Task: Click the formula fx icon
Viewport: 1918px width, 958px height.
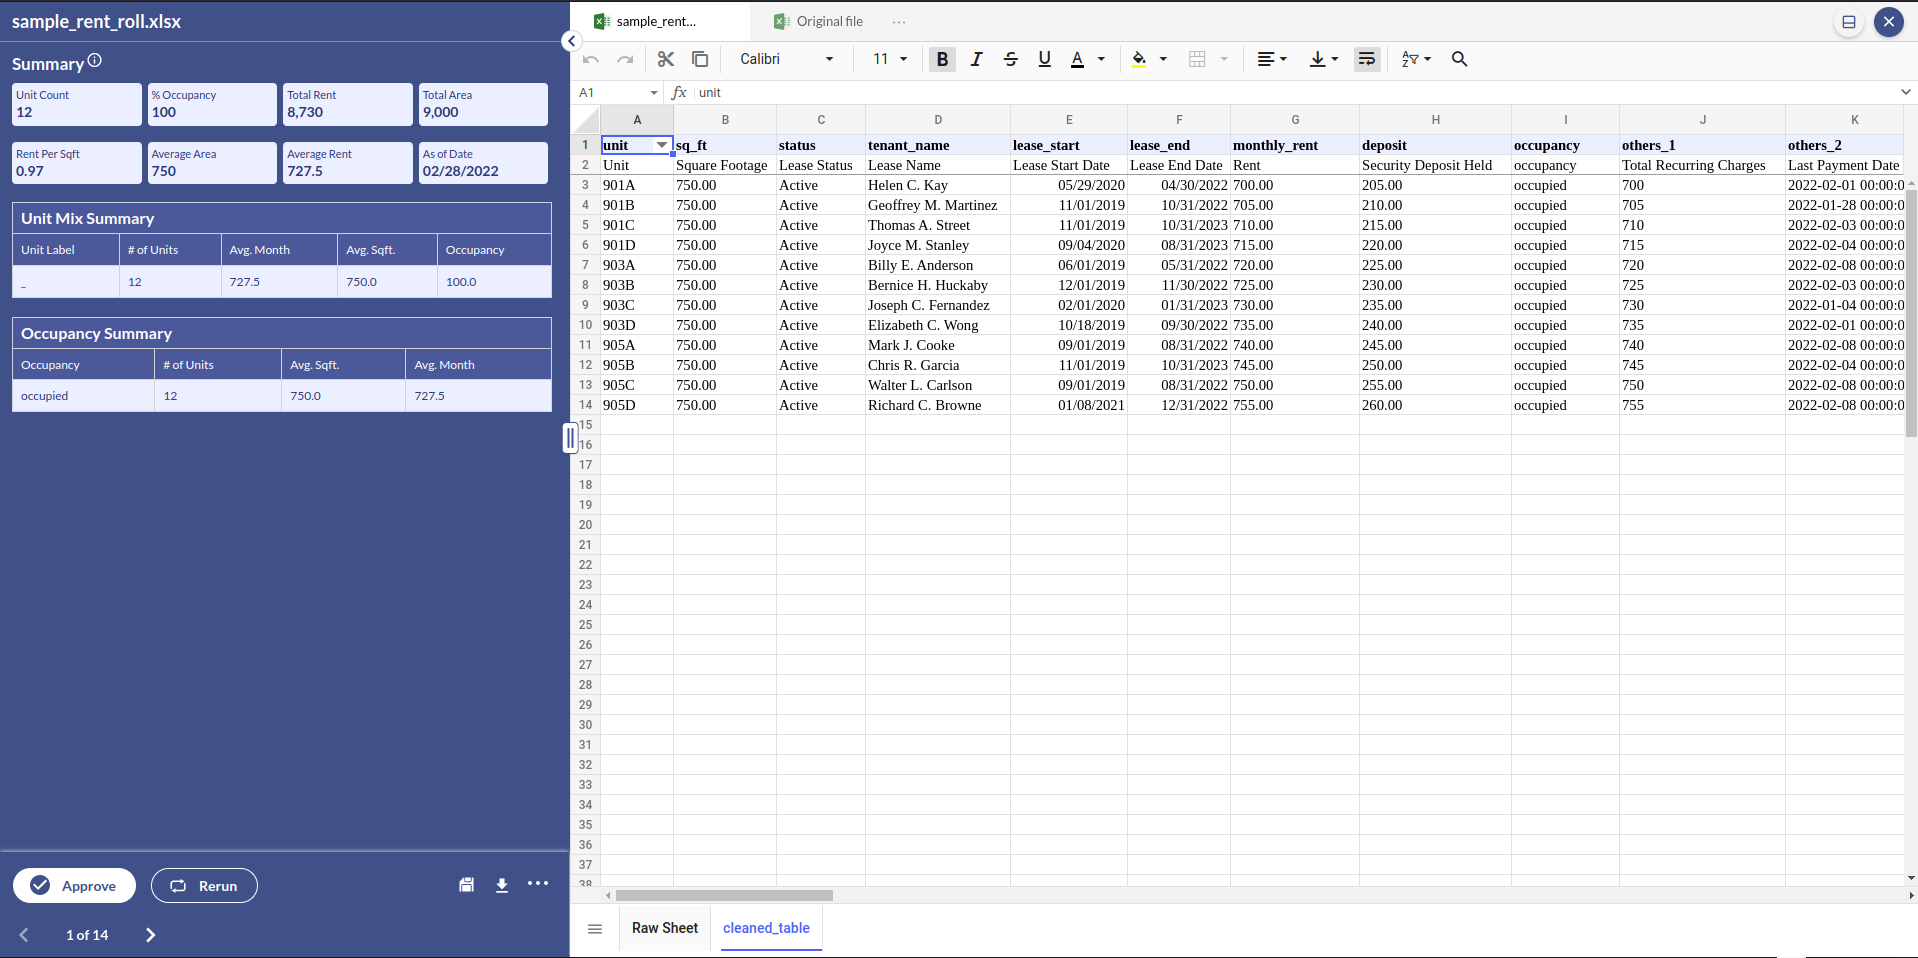Action: point(679,93)
